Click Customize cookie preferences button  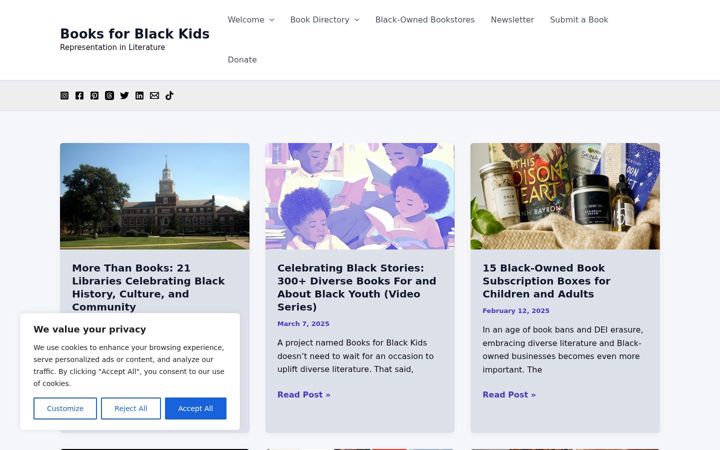pyautogui.click(x=65, y=408)
